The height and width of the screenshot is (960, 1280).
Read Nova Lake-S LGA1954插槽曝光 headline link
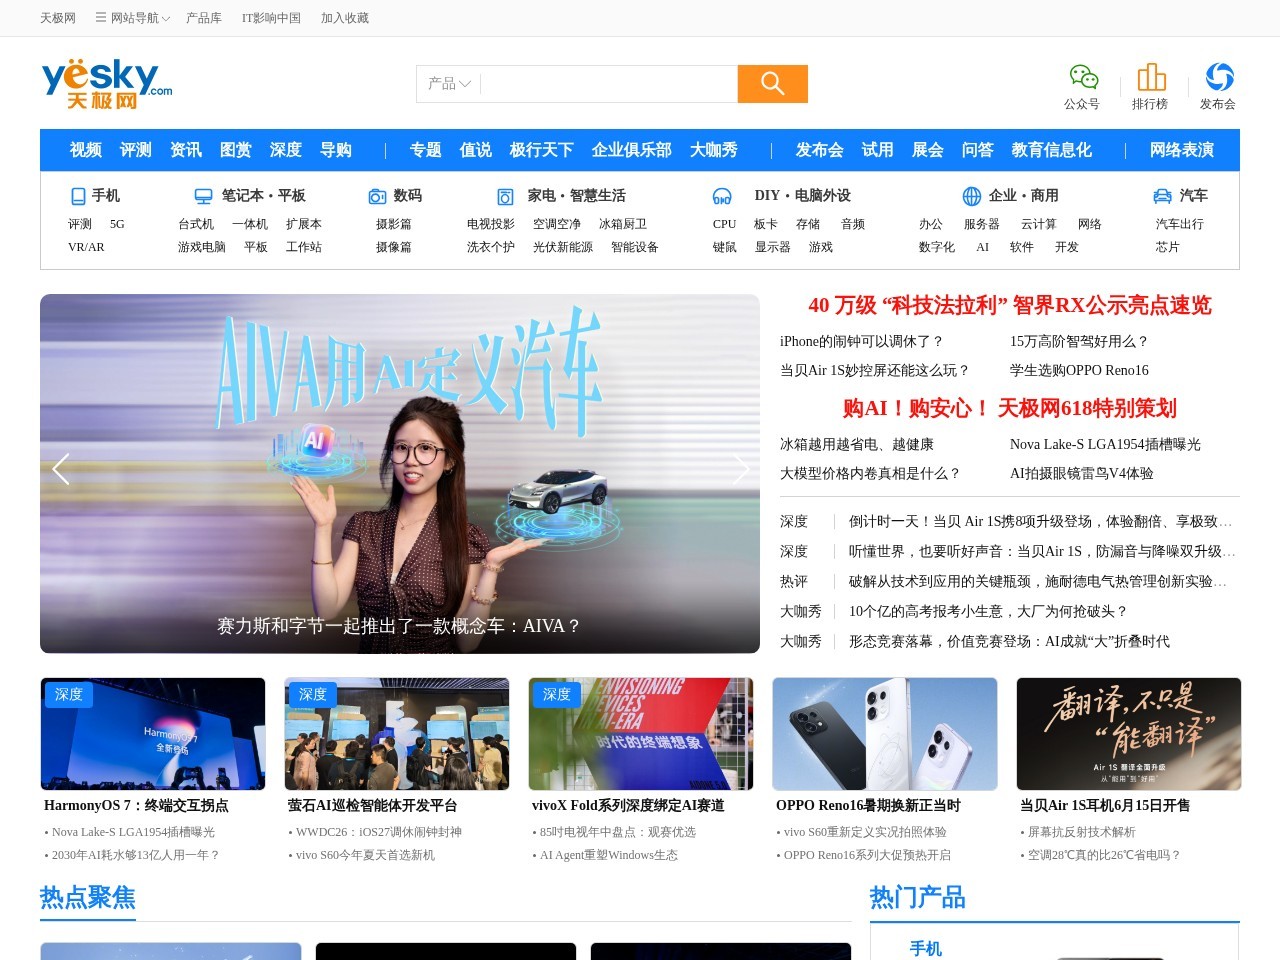point(1106,445)
